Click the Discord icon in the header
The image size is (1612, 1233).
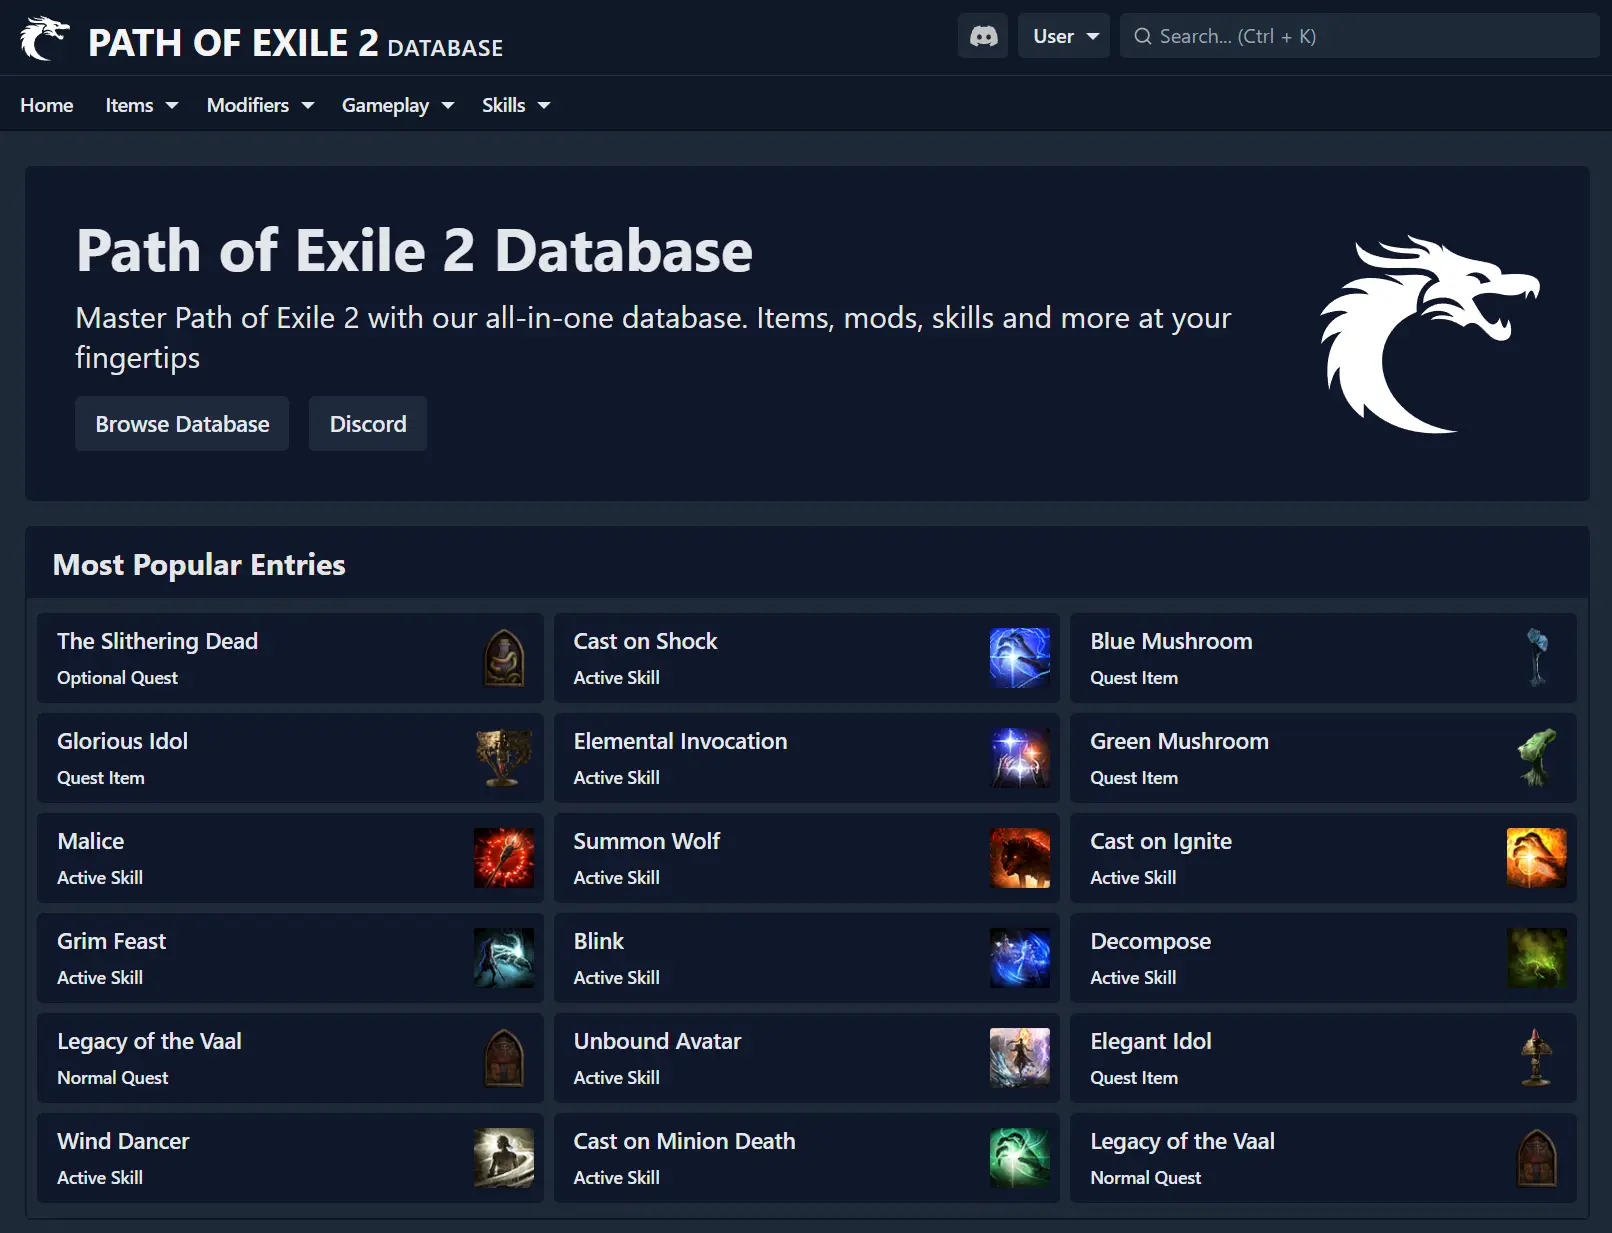point(983,36)
